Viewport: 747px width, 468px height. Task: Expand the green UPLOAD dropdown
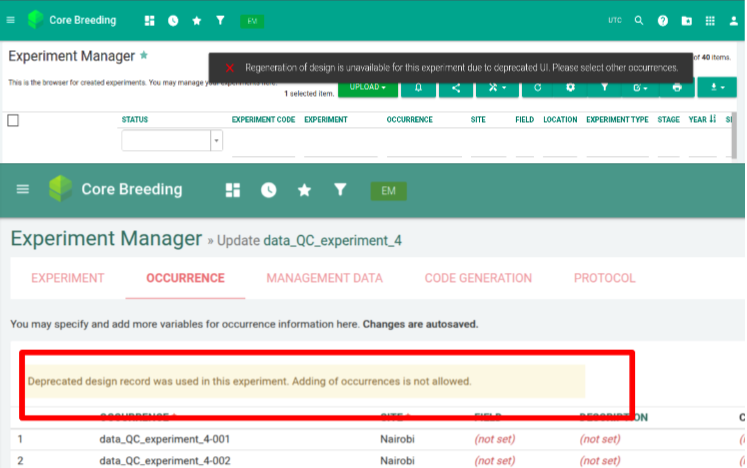pyautogui.click(x=366, y=88)
